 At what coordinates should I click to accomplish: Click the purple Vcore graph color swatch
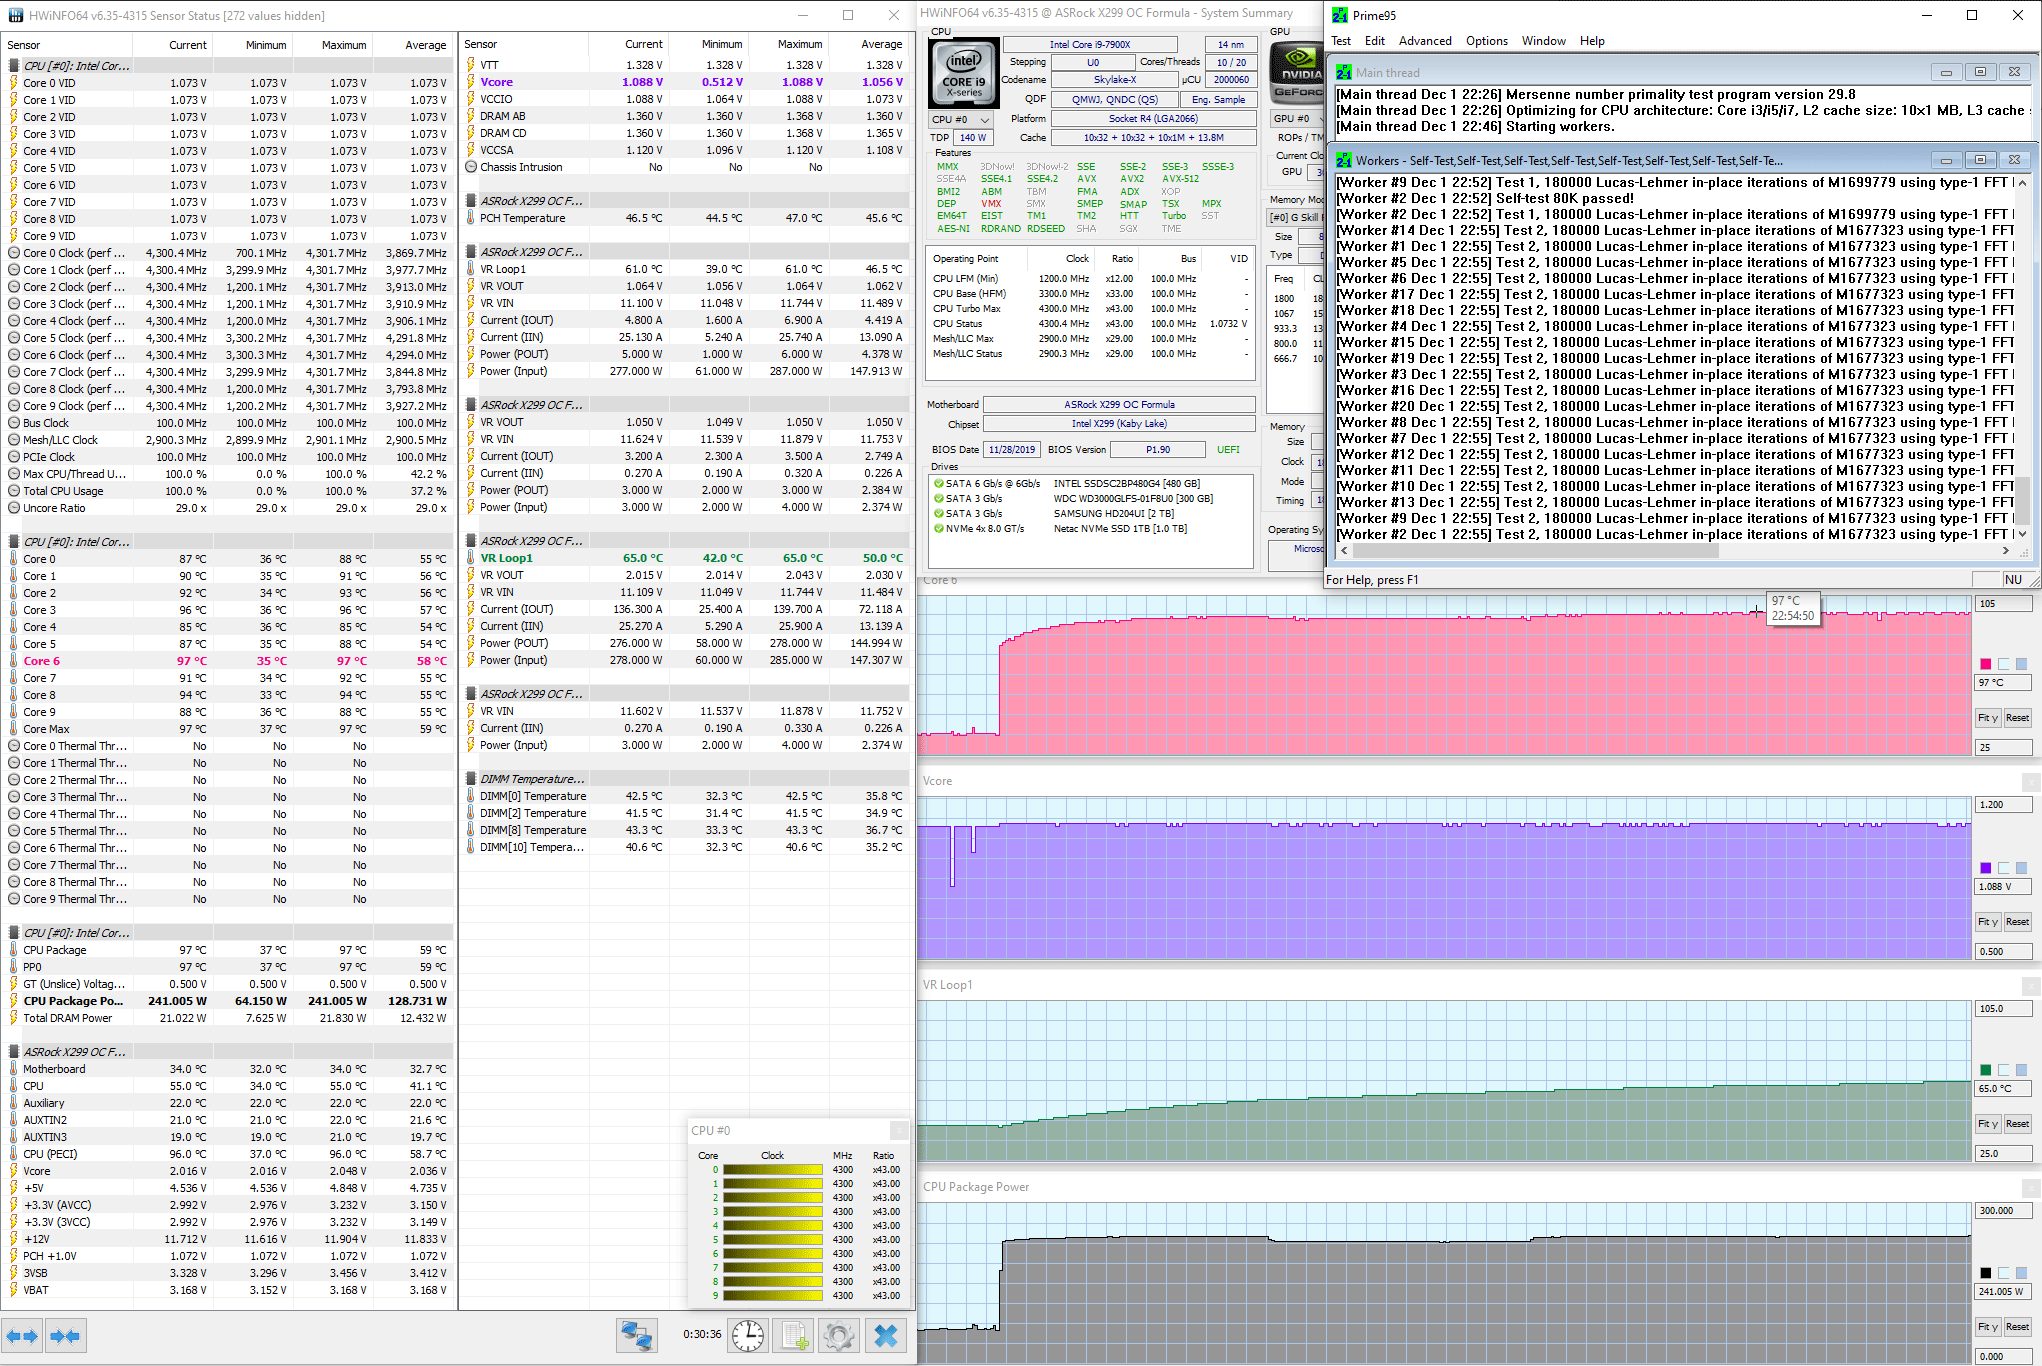1985,868
